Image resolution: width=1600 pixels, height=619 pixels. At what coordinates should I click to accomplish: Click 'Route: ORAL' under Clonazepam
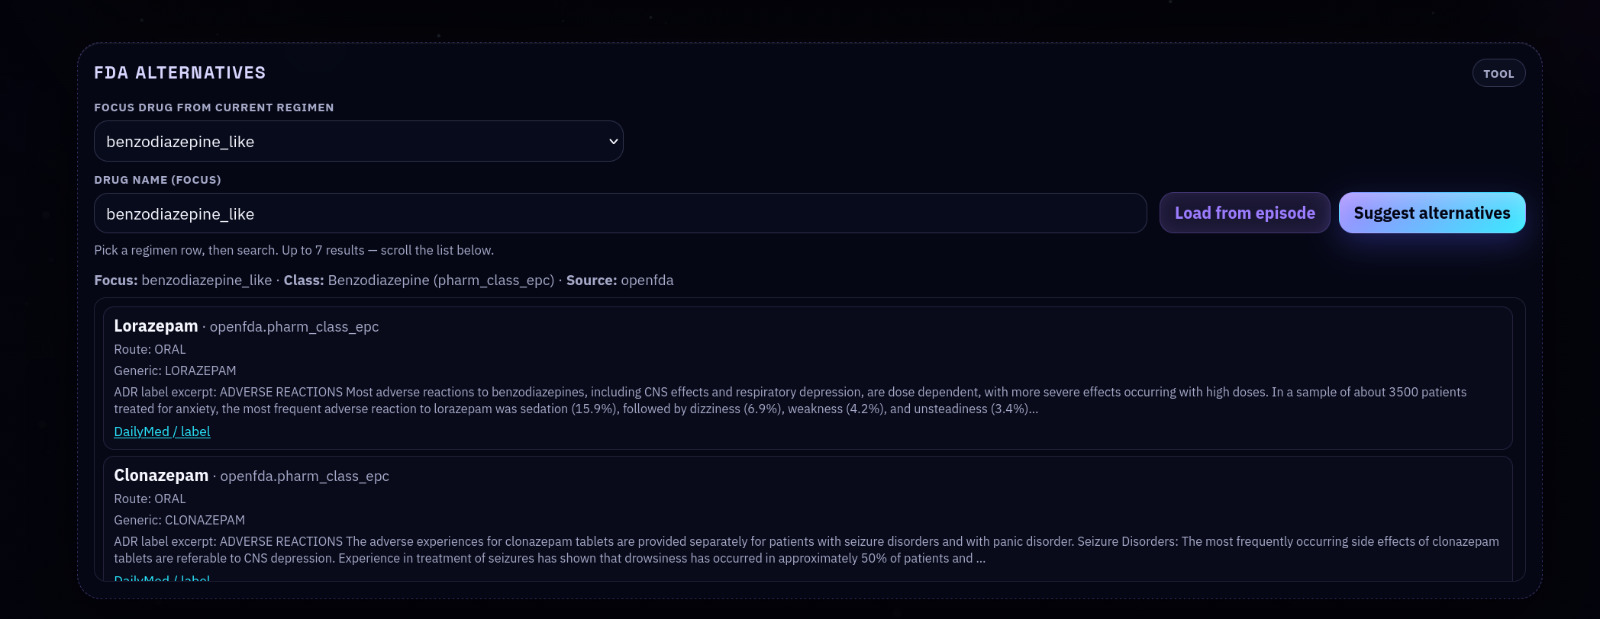pyautogui.click(x=150, y=499)
